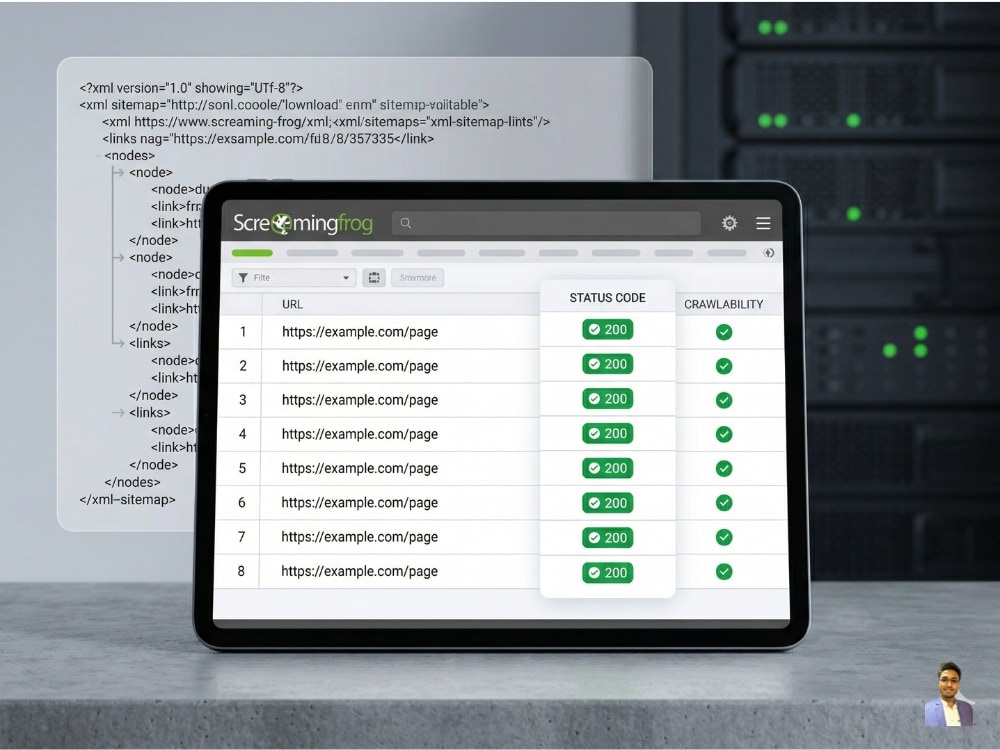This screenshot has width=1000, height=750.
Task: Click the funnel filter icon
Action: click(x=243, y=277)
